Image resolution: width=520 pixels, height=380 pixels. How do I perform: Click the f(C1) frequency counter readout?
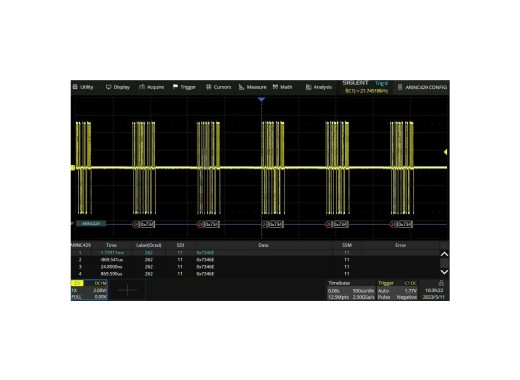point(366,91)
